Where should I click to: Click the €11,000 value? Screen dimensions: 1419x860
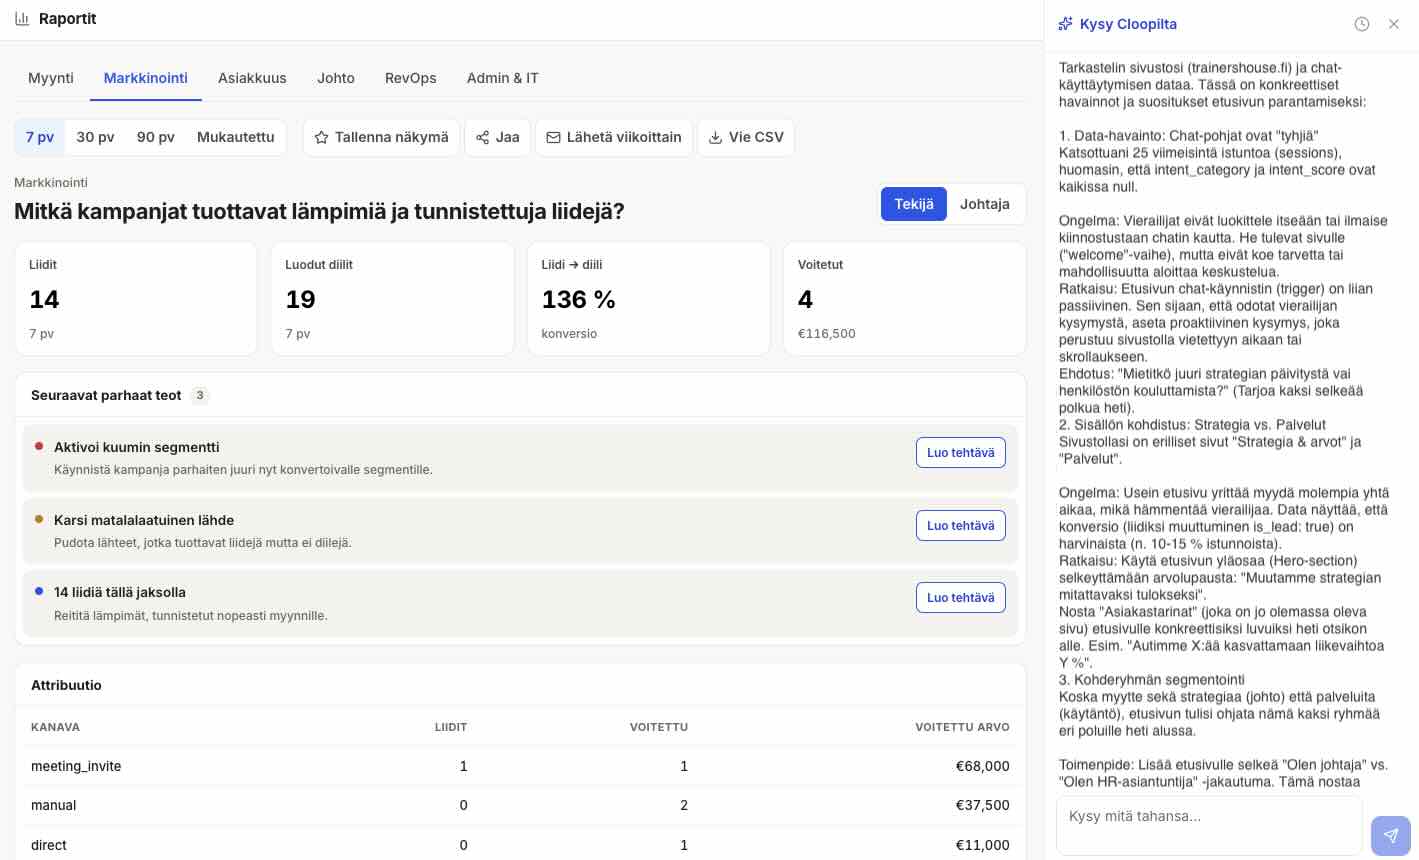pos(983,845)
